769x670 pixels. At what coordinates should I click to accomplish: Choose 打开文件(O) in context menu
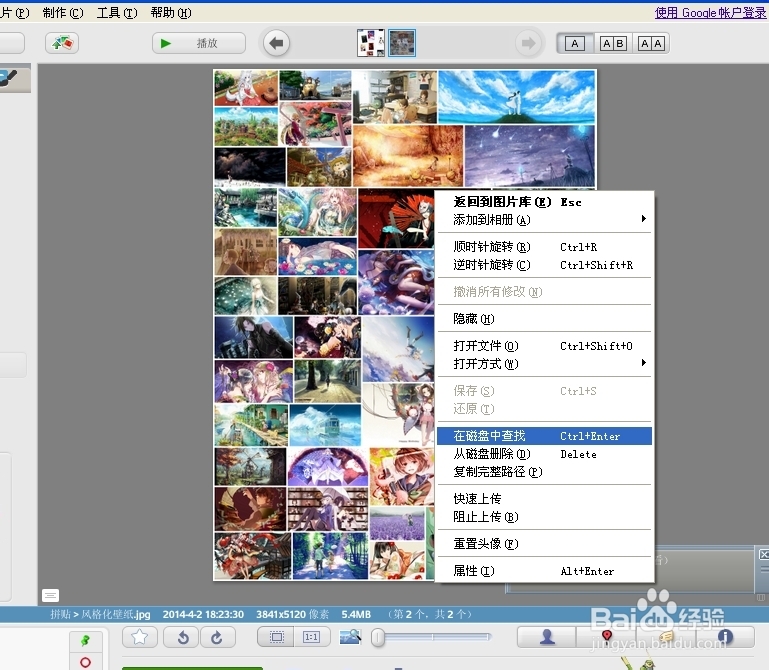[x=544, y=346]
